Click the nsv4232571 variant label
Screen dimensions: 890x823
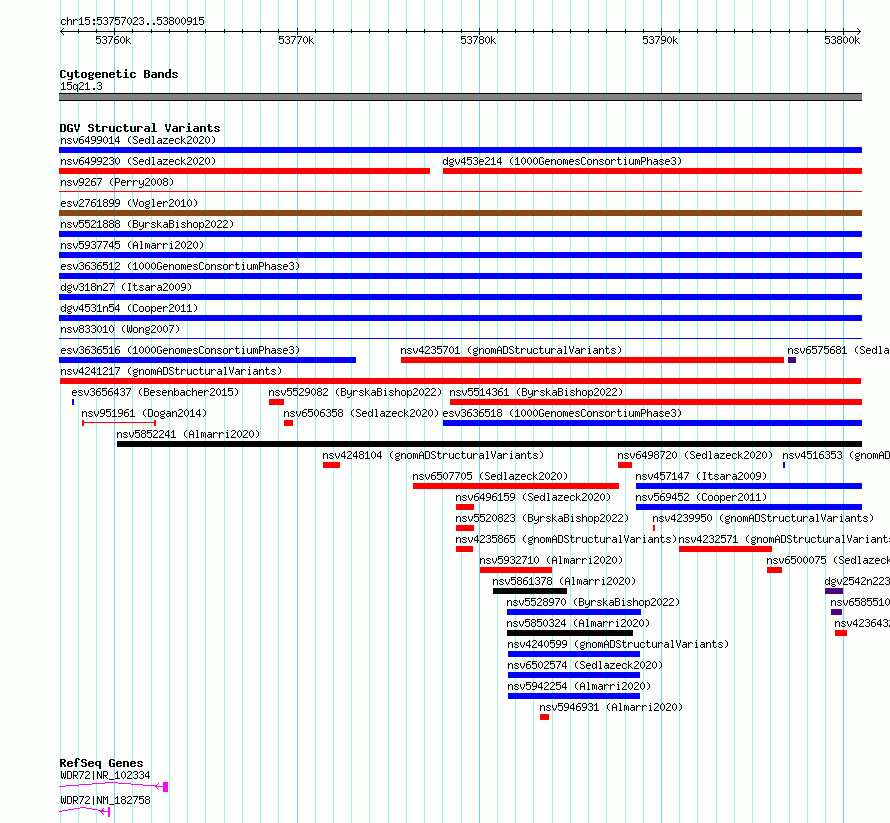(x=784, y=539)
